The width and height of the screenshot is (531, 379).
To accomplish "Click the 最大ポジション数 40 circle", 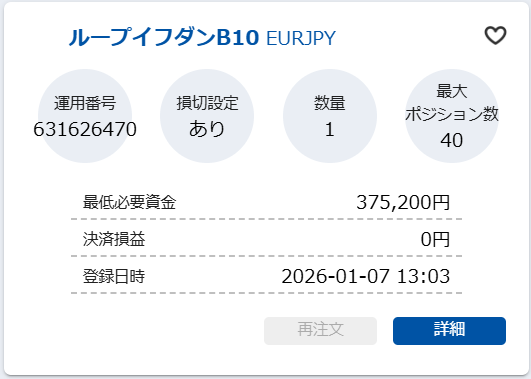I will pyautogui.click(x=452, y=116).
